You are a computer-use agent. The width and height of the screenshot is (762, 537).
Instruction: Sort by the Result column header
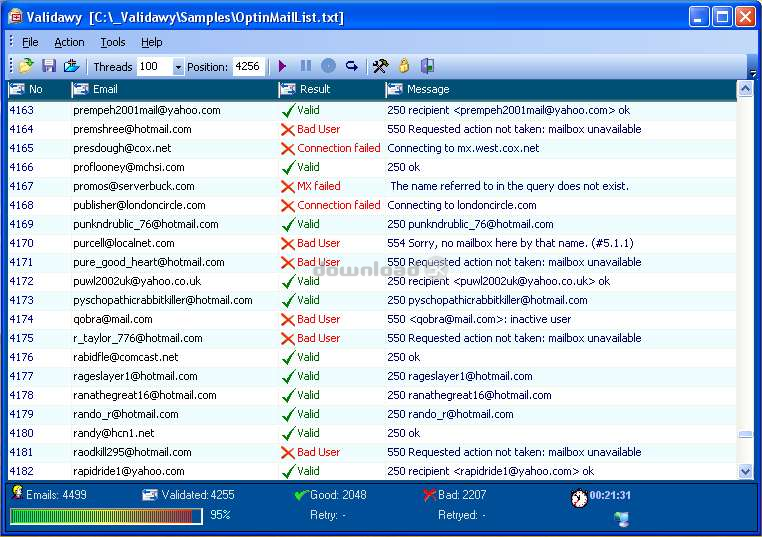(x=330, y=89)
